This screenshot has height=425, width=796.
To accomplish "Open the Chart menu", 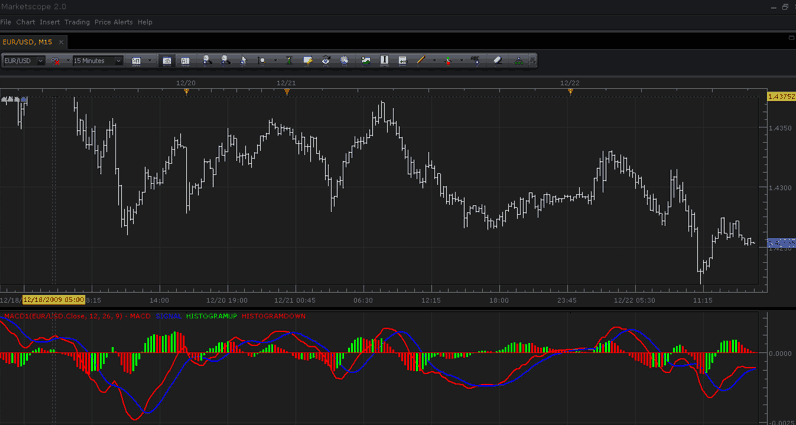I will click(x=25, y=22).
